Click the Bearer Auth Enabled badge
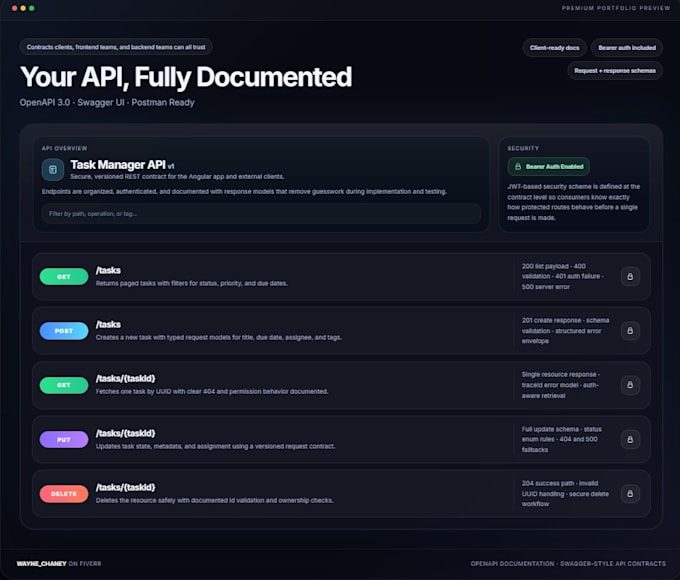 coord(549,167)
